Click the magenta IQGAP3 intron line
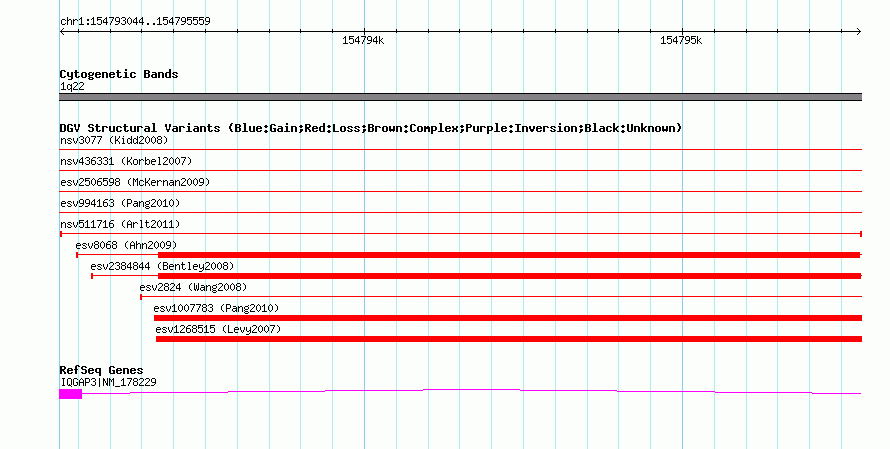890x449 pixels. 471,391
